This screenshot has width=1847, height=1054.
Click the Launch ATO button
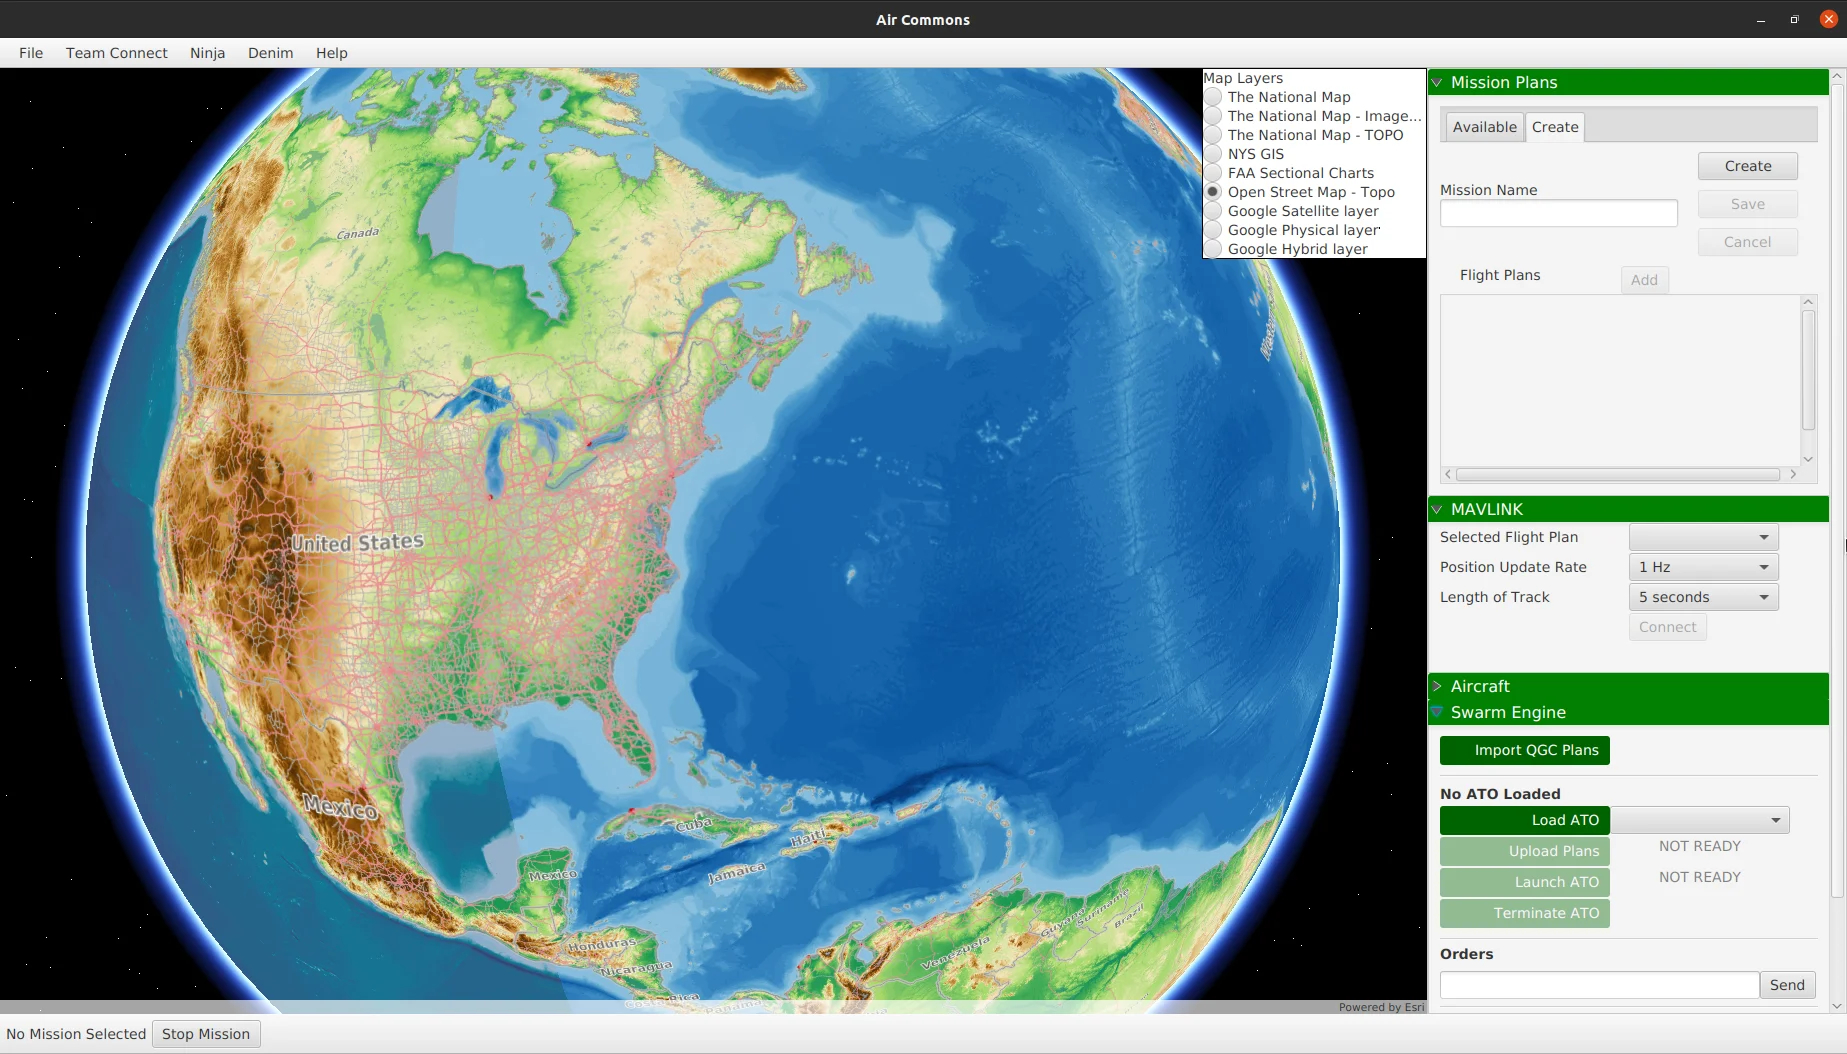coord(1524,883)
